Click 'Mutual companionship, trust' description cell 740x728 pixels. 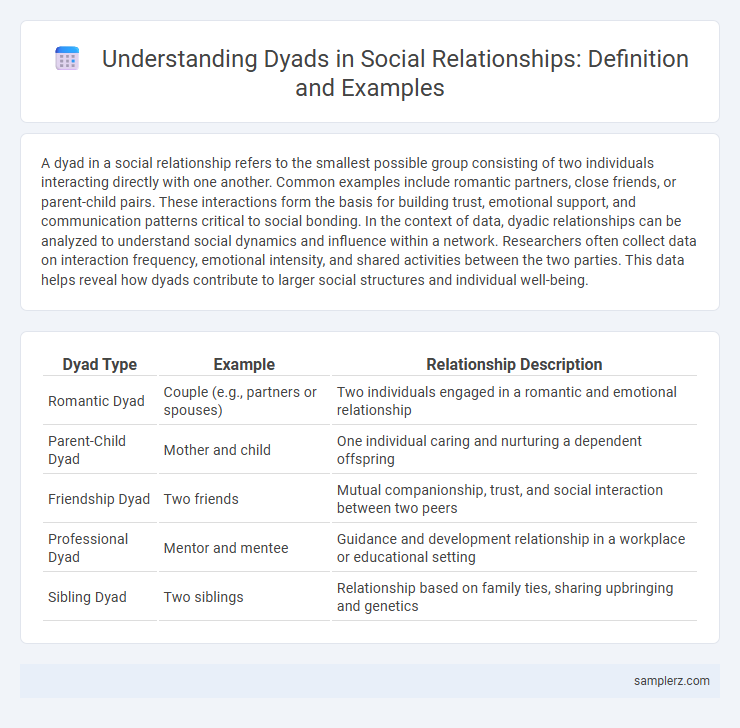514,499
